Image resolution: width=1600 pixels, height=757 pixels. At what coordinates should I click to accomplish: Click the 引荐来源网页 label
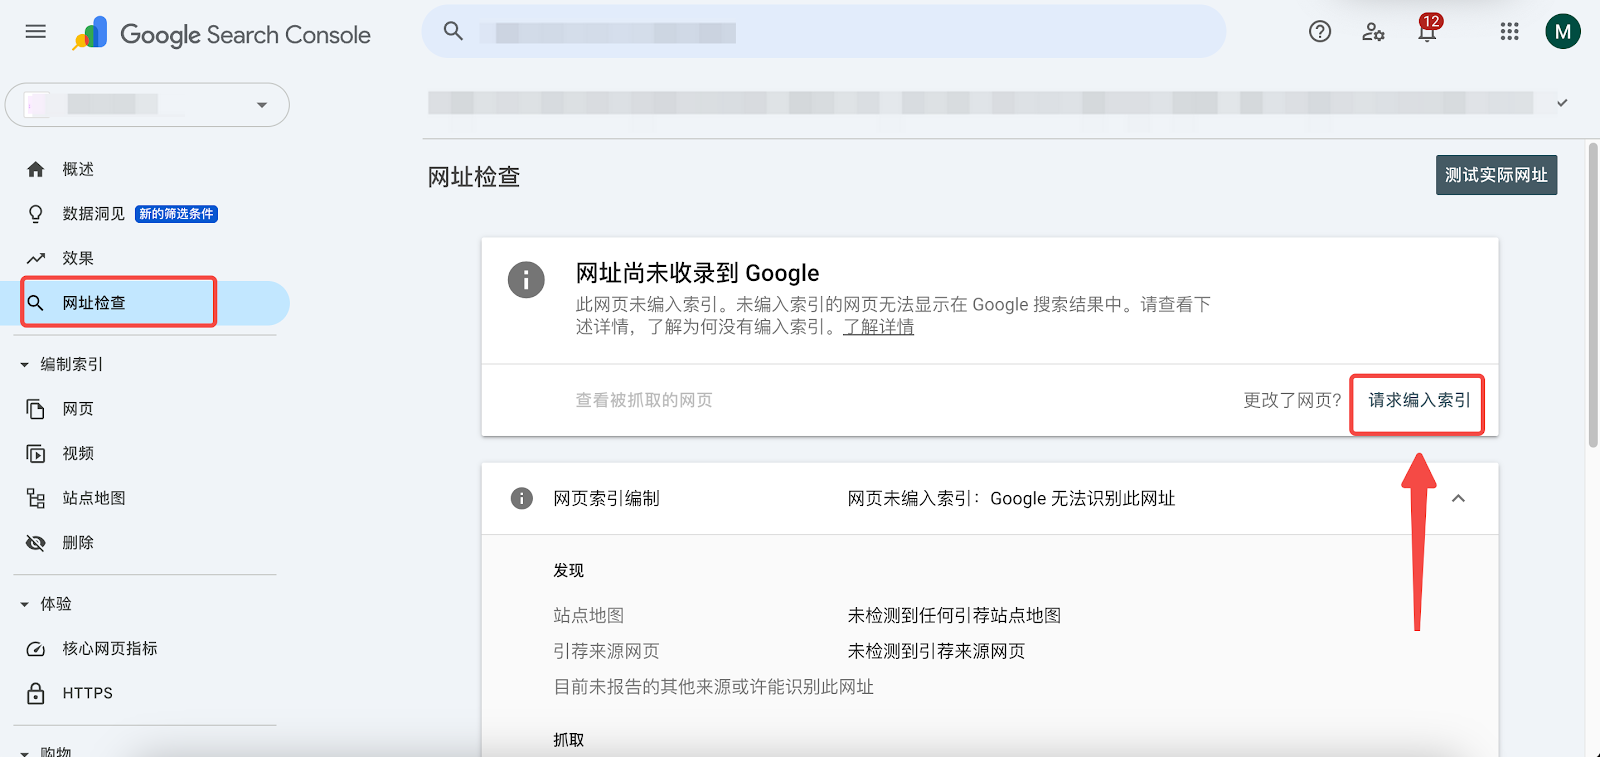click(606, 652)
